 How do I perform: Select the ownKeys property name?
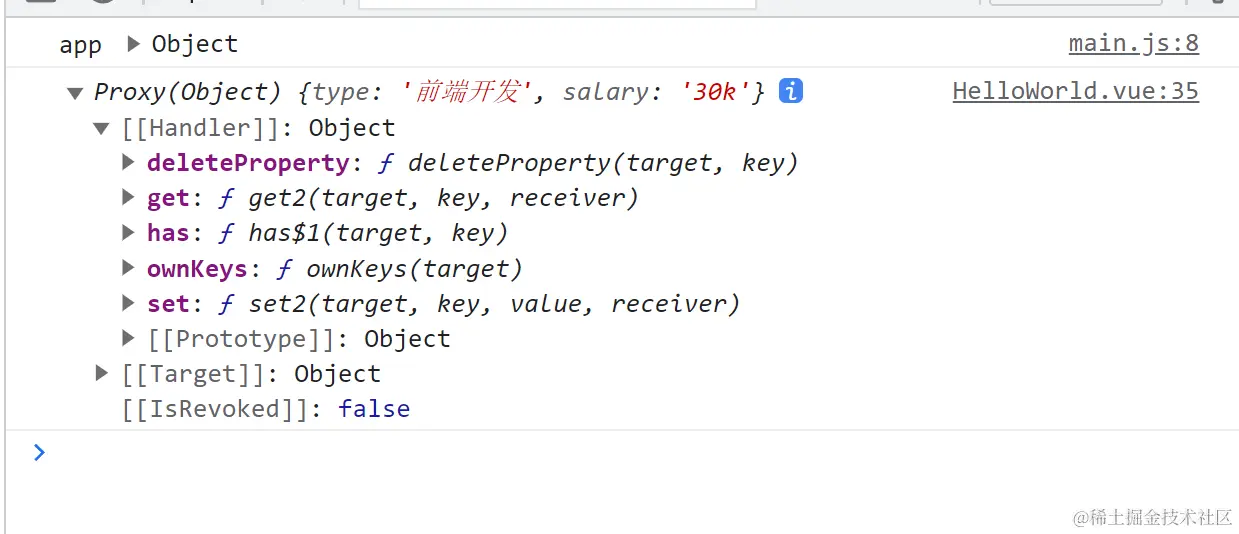point(197,268)
